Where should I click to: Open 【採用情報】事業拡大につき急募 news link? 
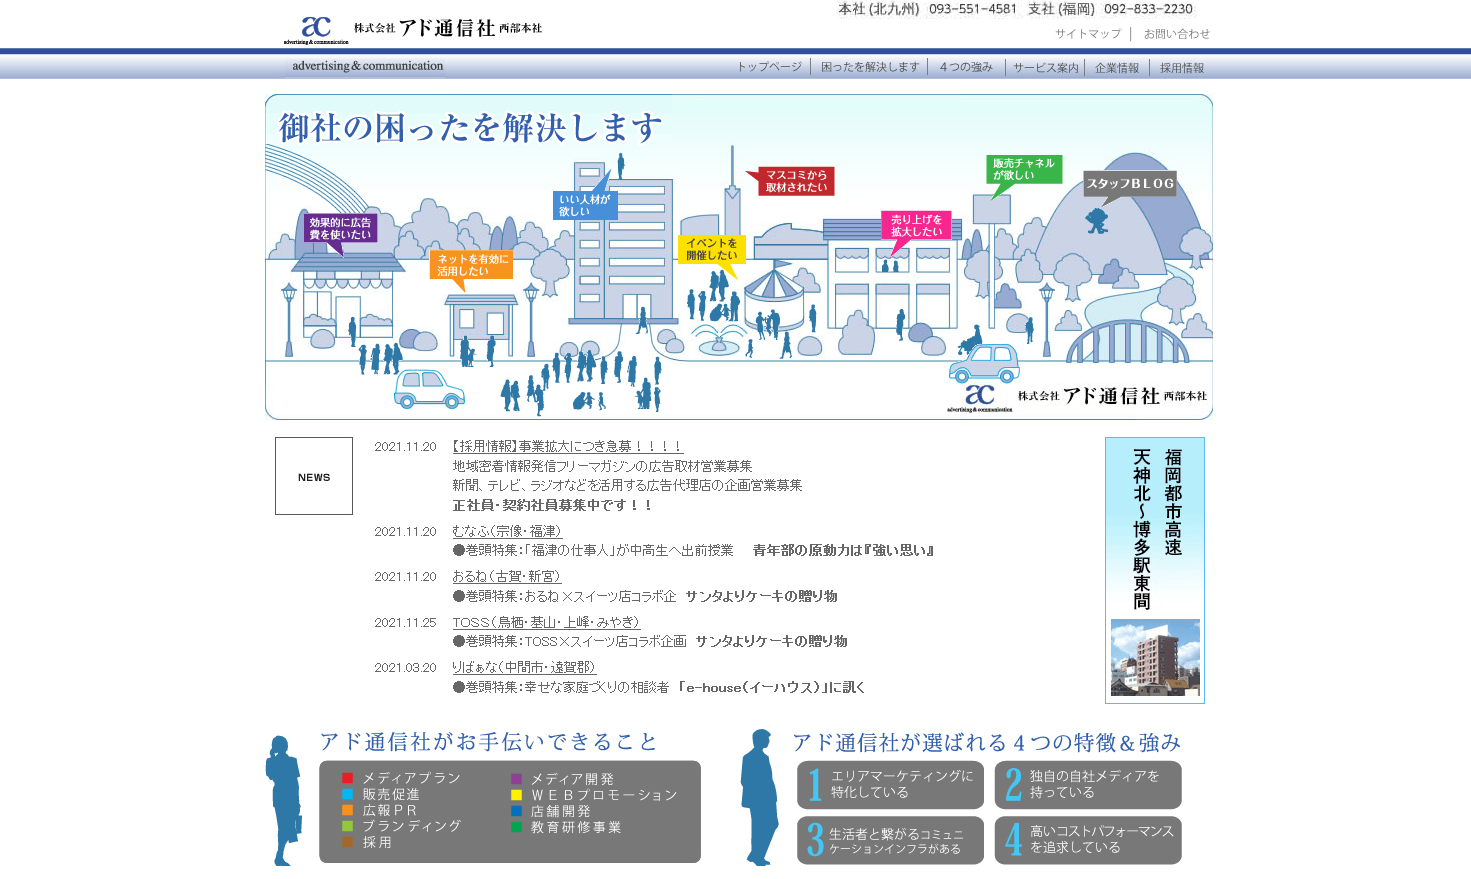coord(567,446)
